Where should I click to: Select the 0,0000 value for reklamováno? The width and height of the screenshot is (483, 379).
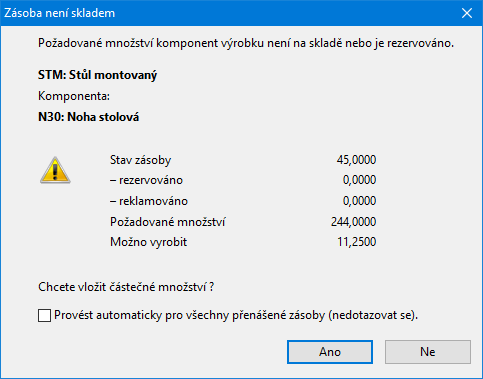(x=359, y=201)
